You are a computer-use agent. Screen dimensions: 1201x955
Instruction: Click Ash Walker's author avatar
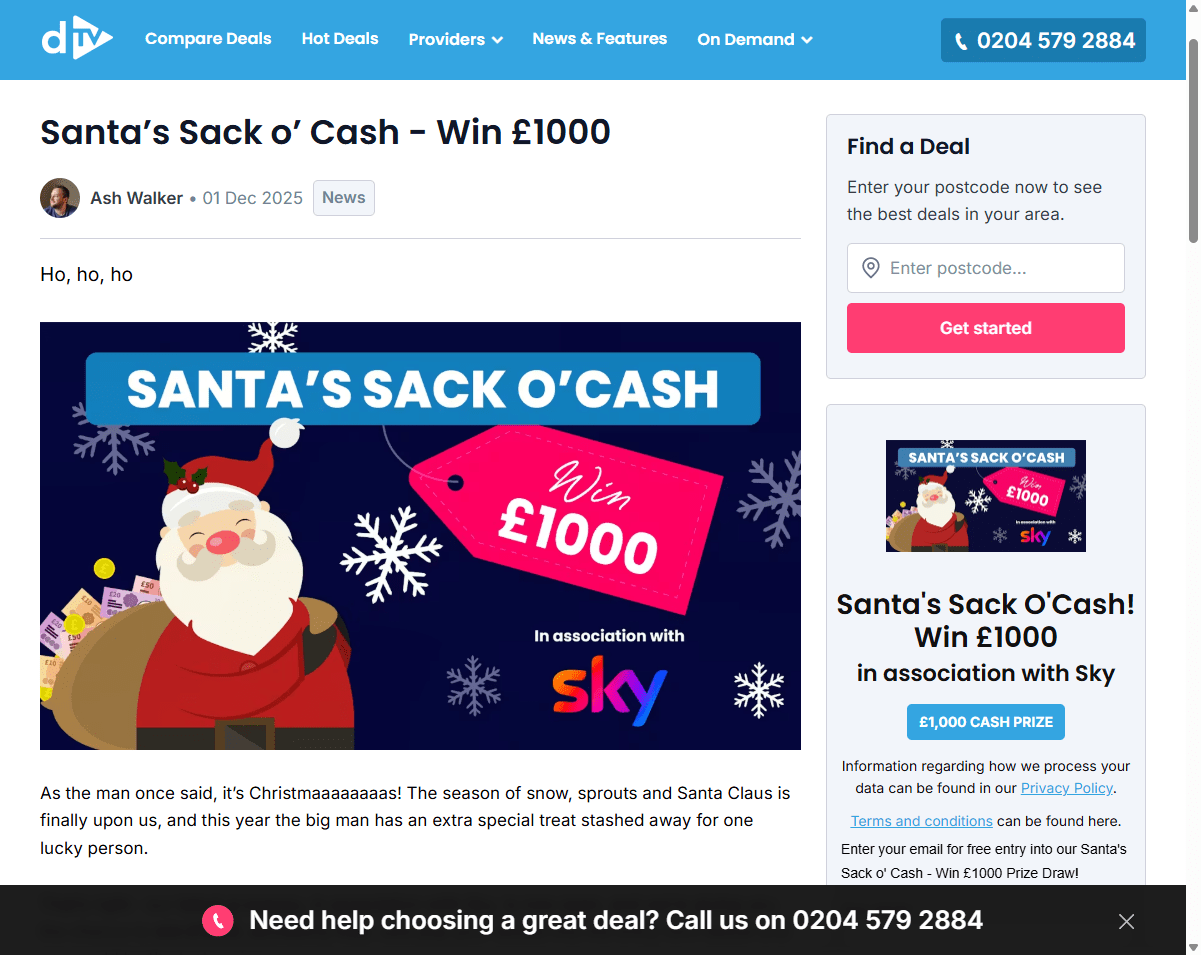(x=60, y=198)
